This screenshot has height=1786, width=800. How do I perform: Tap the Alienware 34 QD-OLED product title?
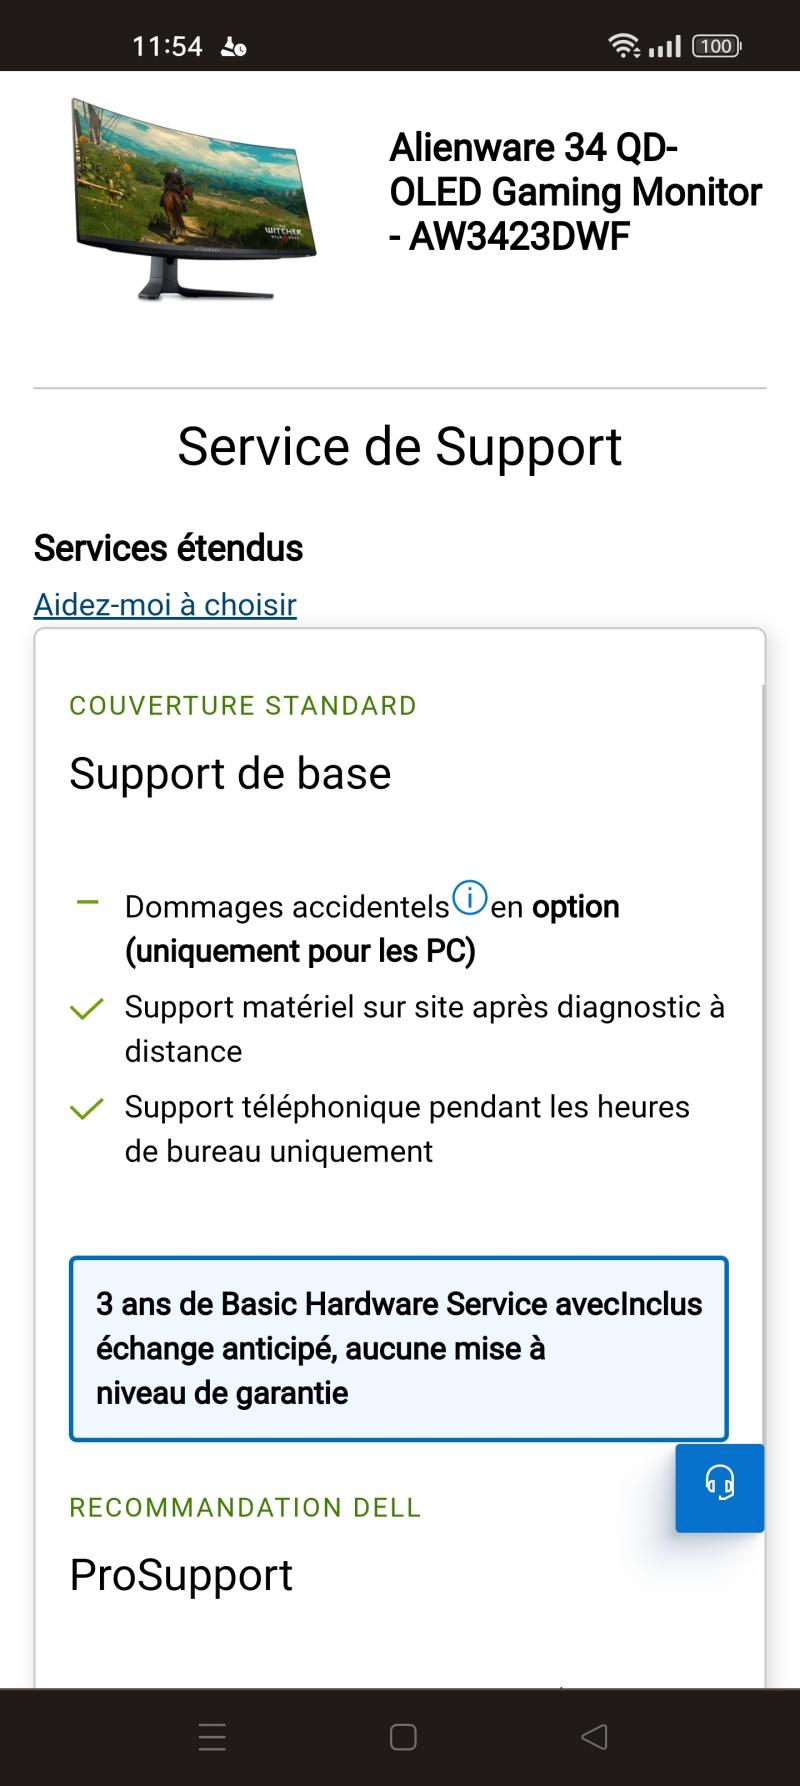pos(575,192)
